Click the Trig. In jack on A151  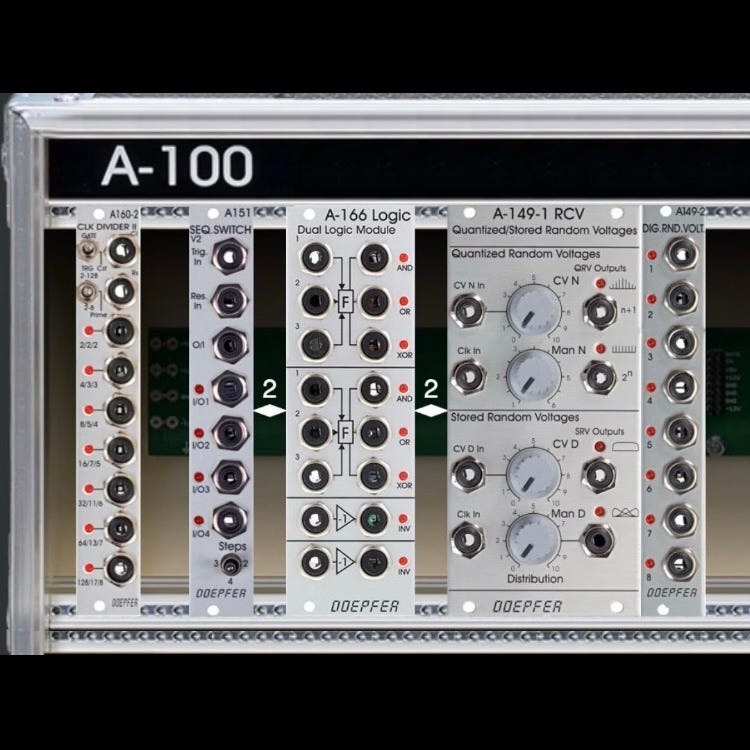pos(230,257)
